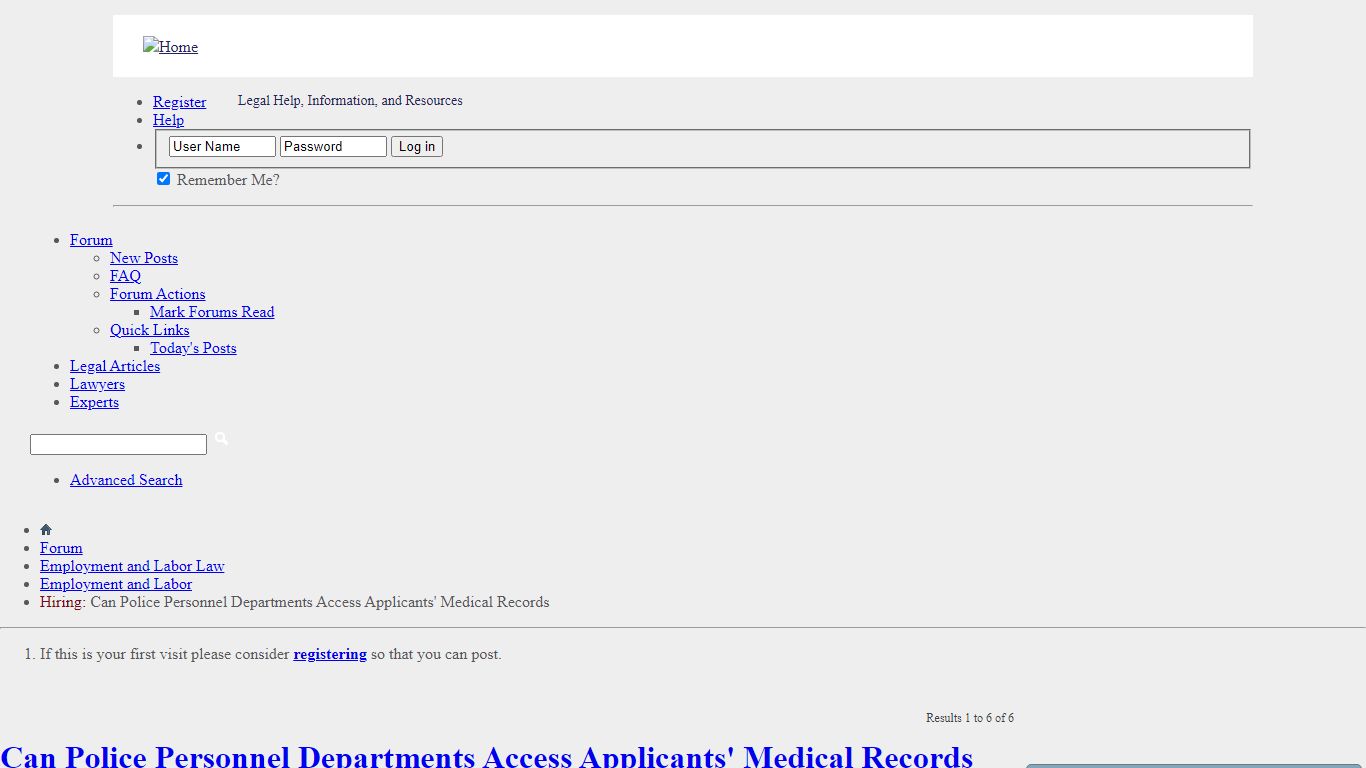Open the thread title heading link

coord(487,756)
